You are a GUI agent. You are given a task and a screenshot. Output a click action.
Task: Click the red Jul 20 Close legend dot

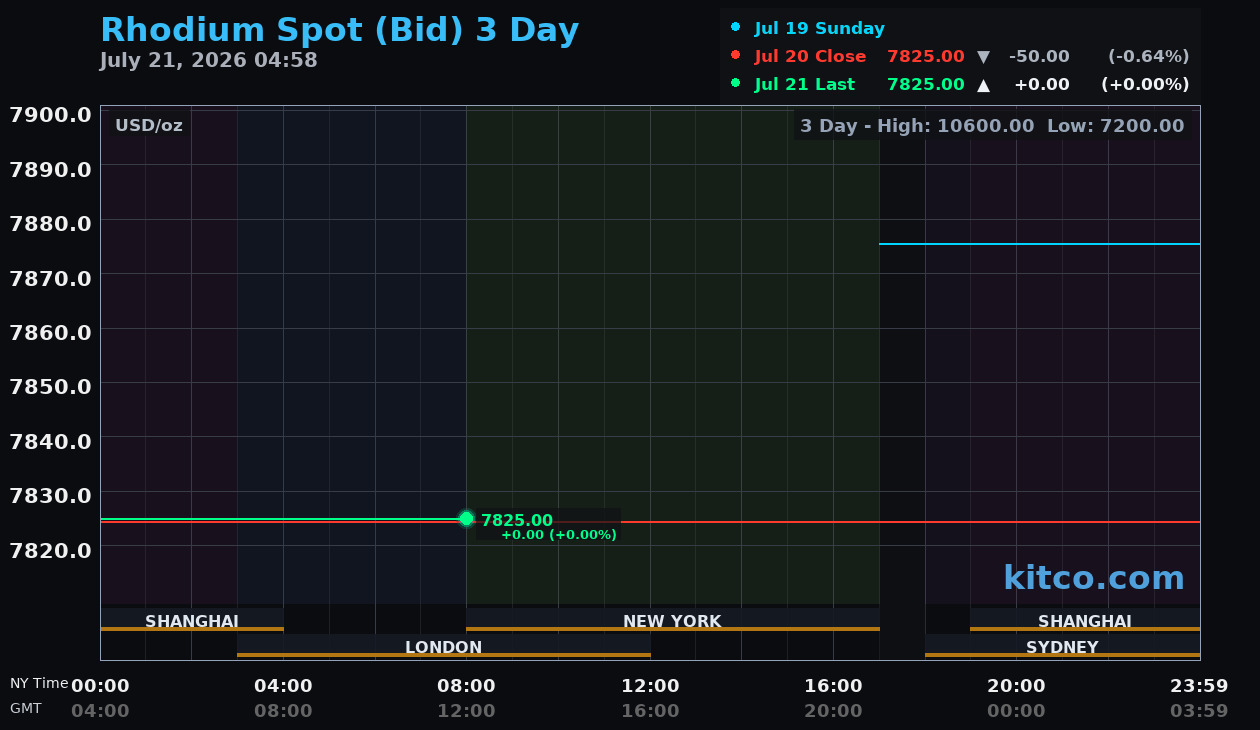(736, 56)
